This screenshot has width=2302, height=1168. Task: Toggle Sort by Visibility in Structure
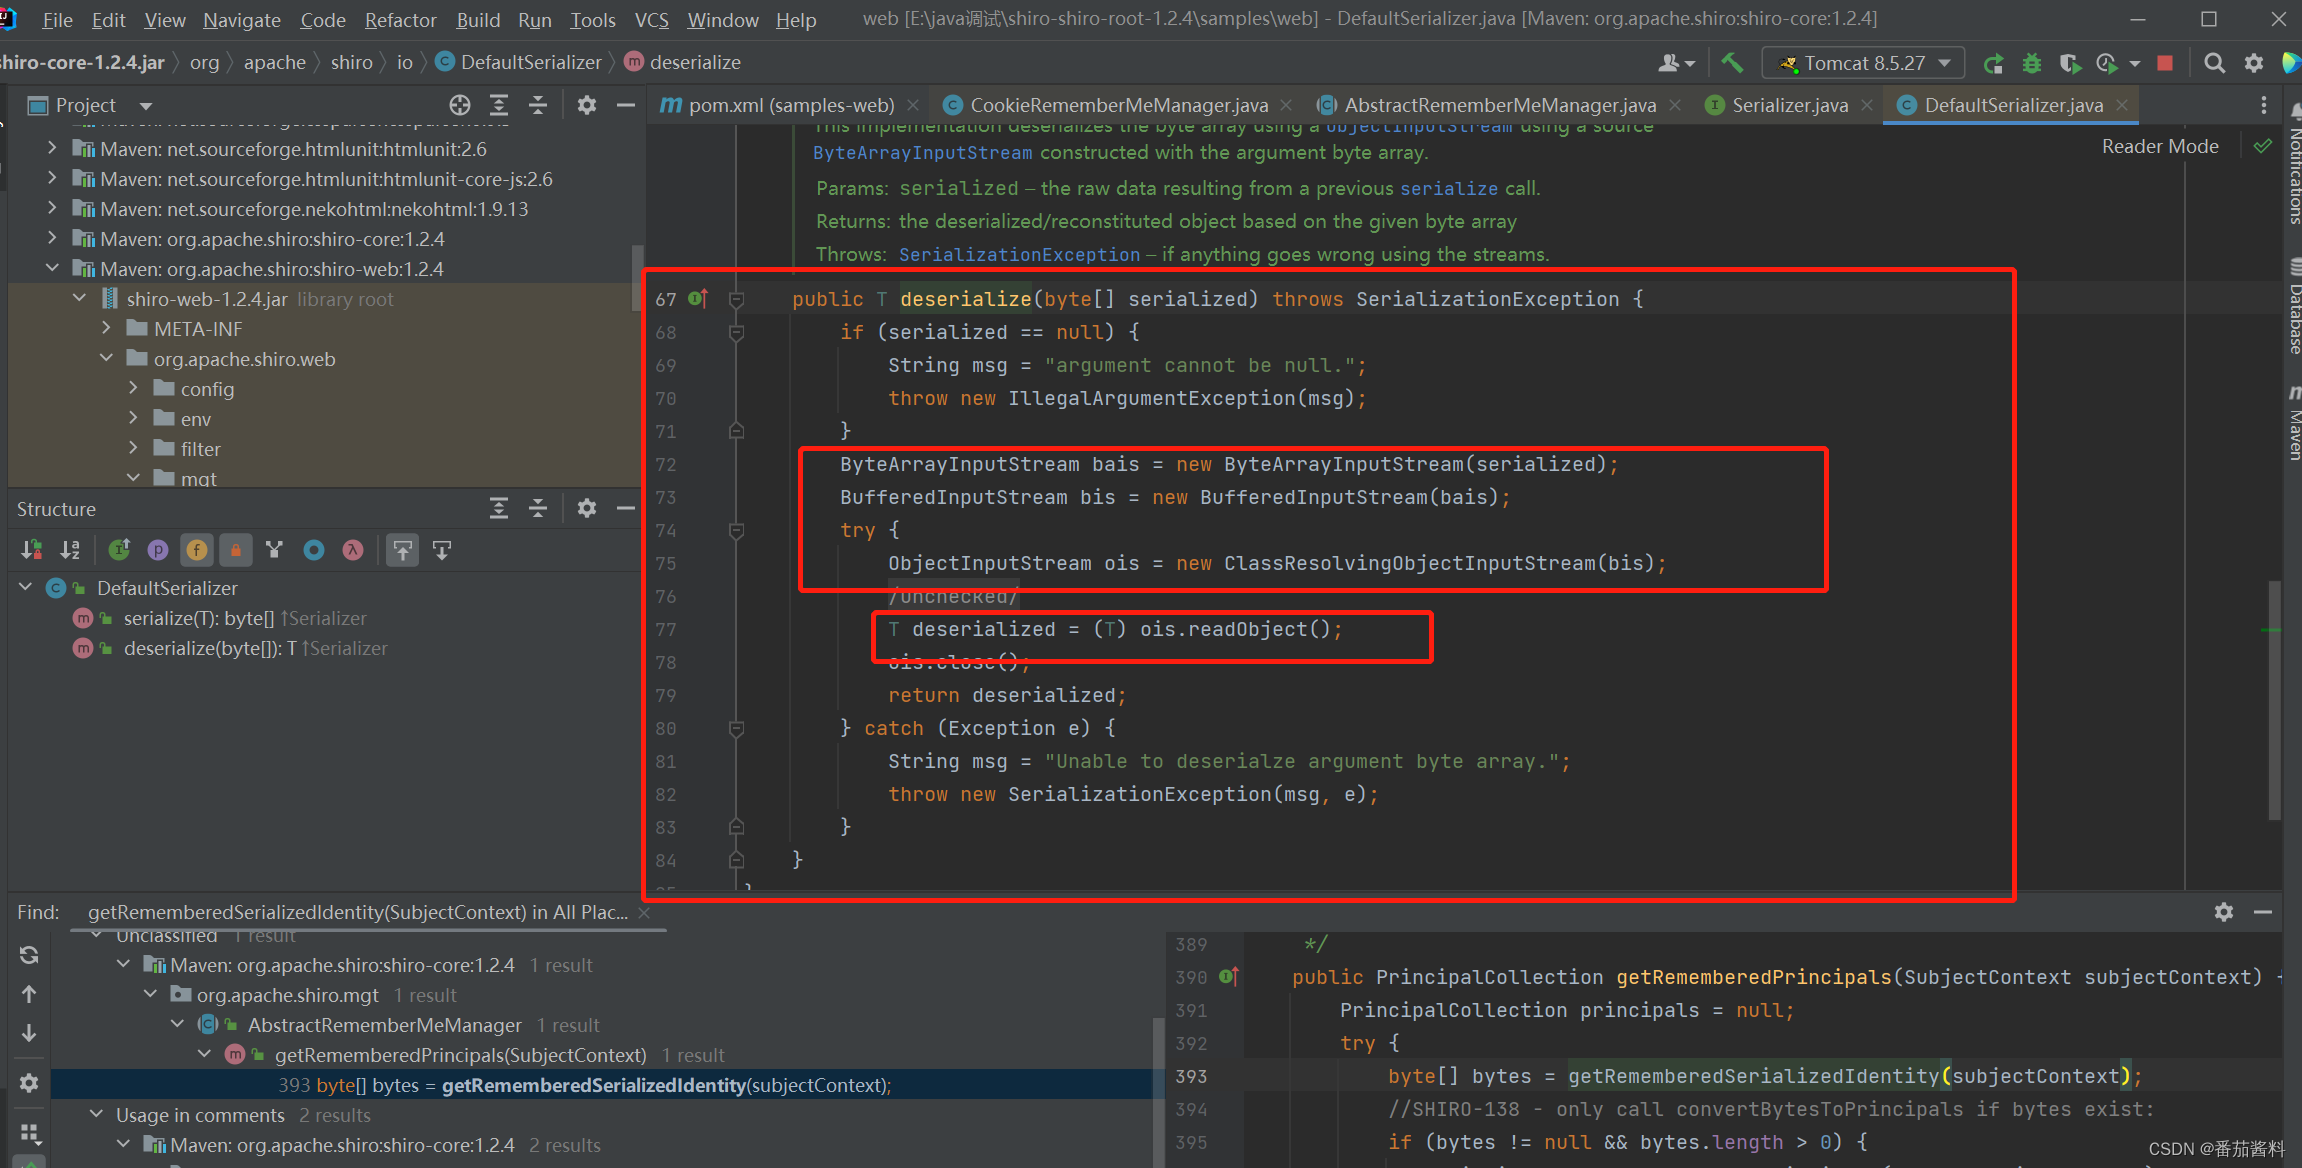pos(31,550)
